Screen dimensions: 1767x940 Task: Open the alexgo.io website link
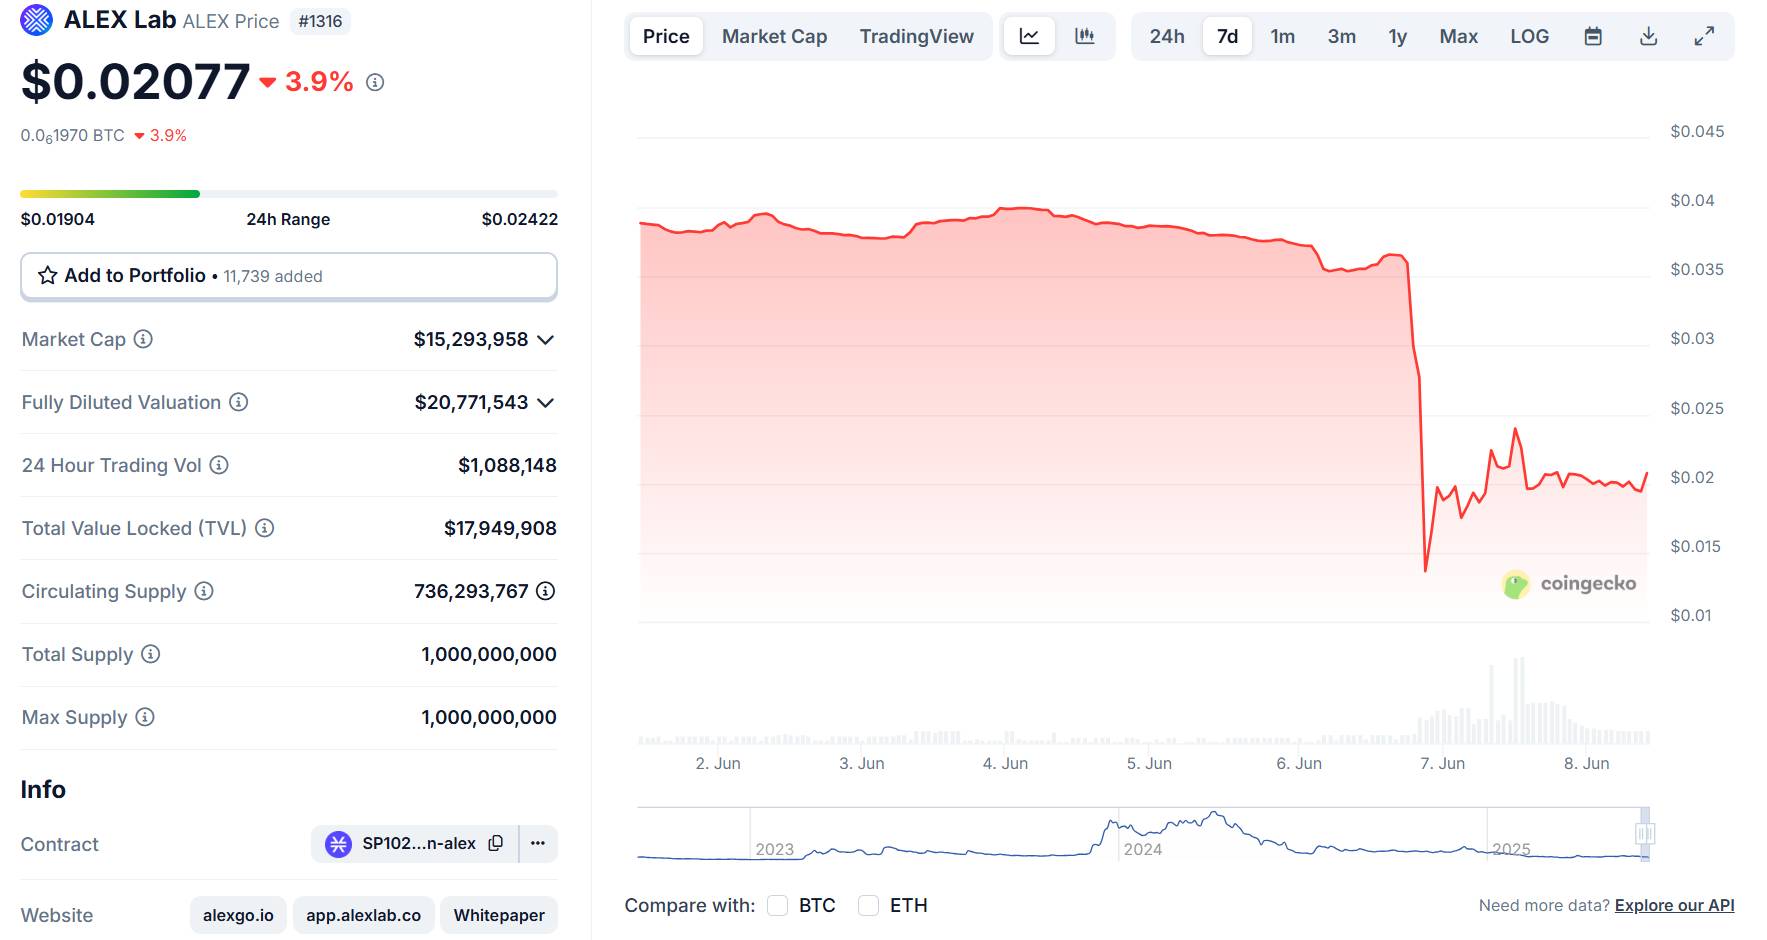[x=238, y=915]
